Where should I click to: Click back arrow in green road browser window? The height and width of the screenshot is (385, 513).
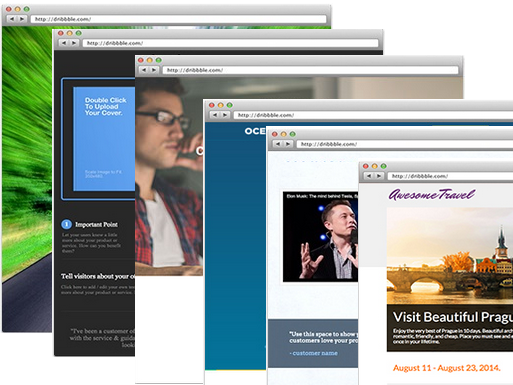[x=12, y=19]
